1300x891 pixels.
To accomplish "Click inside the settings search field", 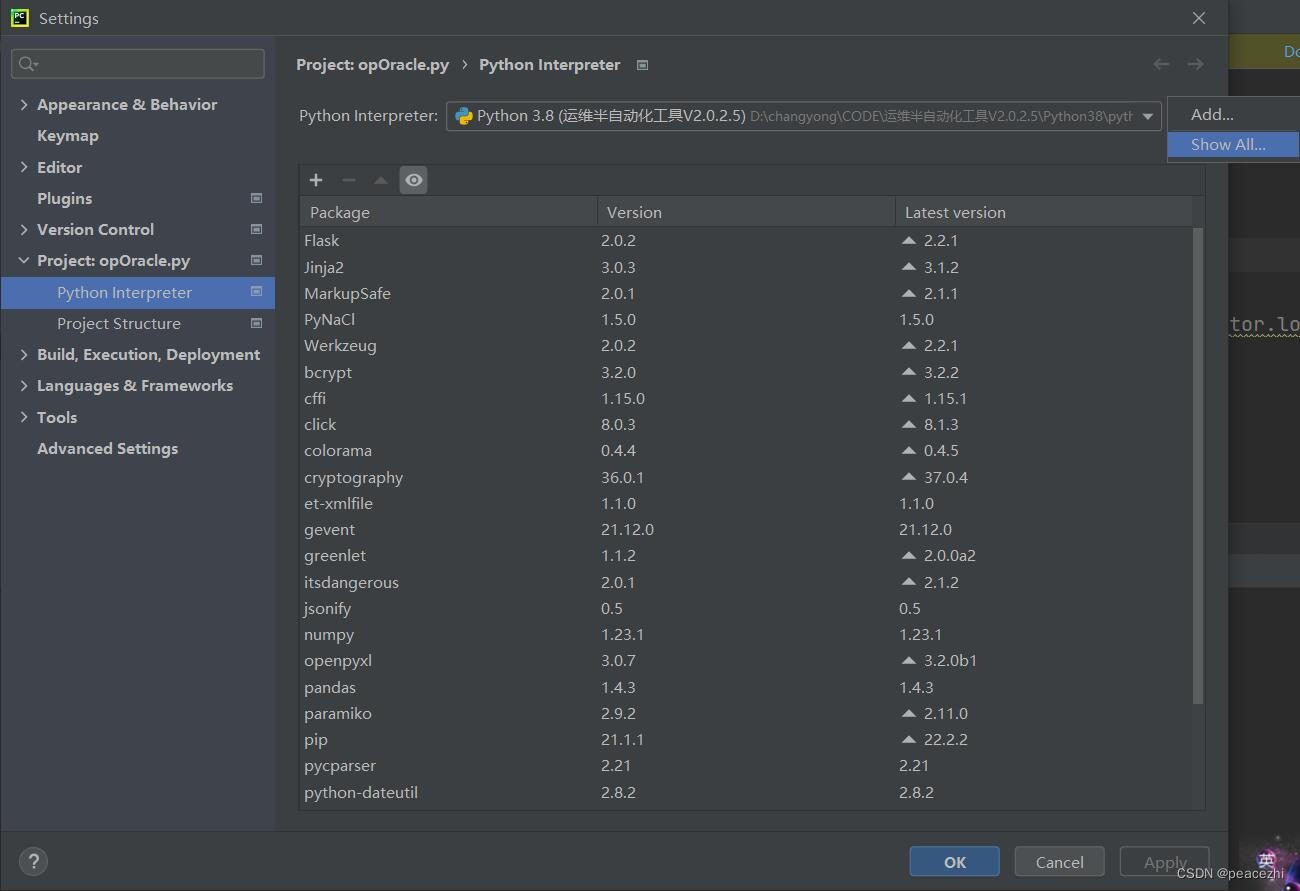I will click(138, 64).
